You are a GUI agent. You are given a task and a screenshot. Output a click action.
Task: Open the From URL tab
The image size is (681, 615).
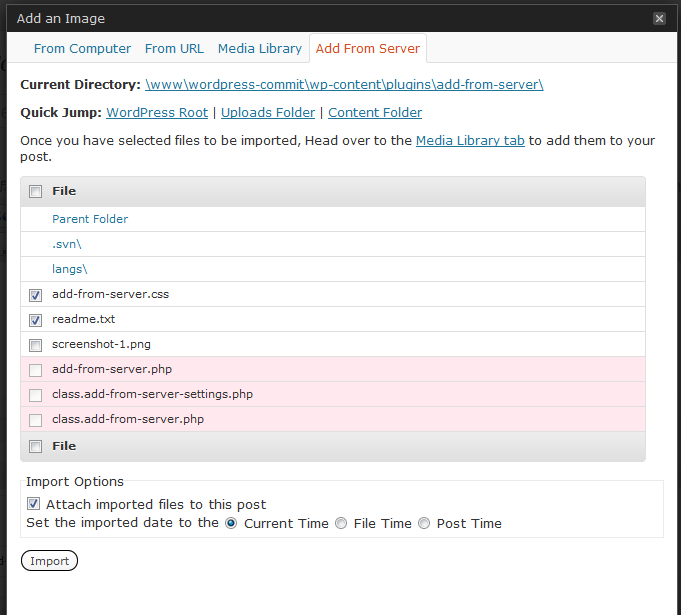(174, 48)
